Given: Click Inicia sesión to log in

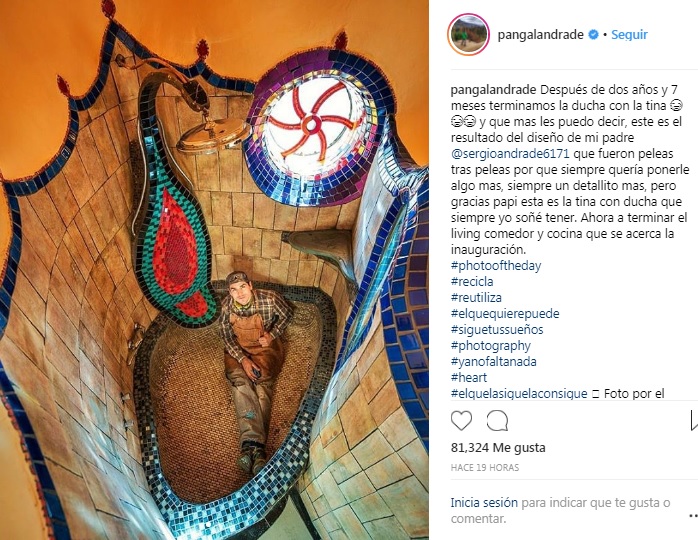Looking at the screenshot, I should tap(484, 503).
